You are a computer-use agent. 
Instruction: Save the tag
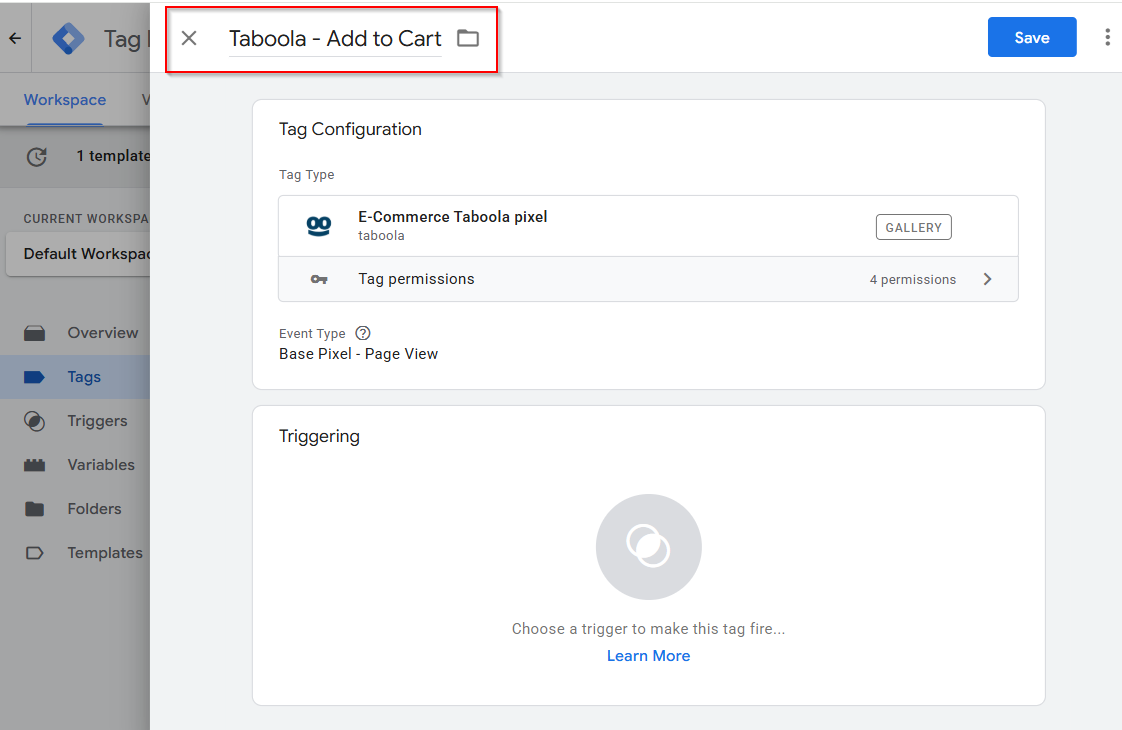click(1032, 37)
